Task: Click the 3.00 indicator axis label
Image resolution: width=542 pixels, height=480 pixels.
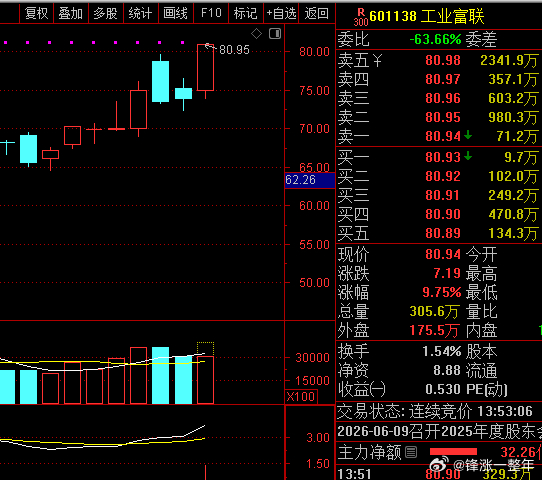Action: 318,438
